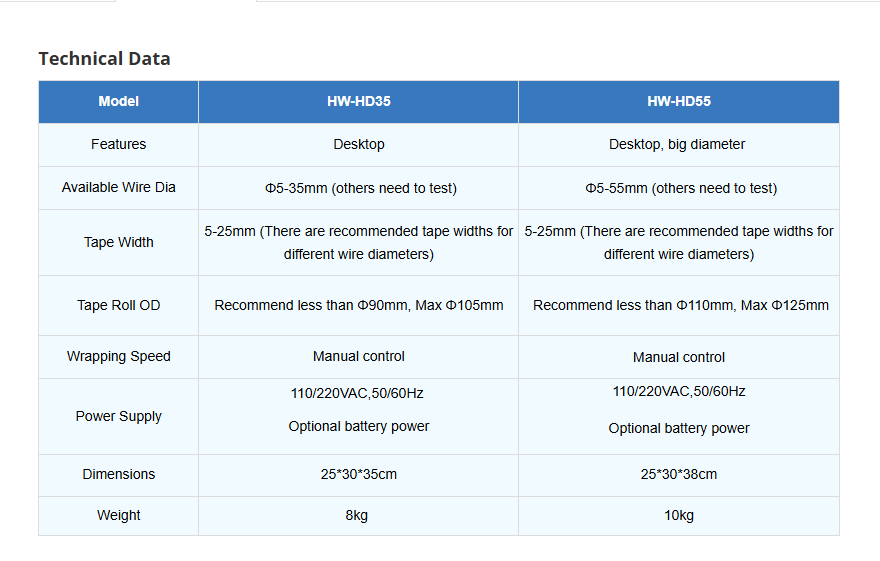Click the Tape Roll OD label
Image resolution: width=880 pixels, height=561 pixels.
point(118,305)
